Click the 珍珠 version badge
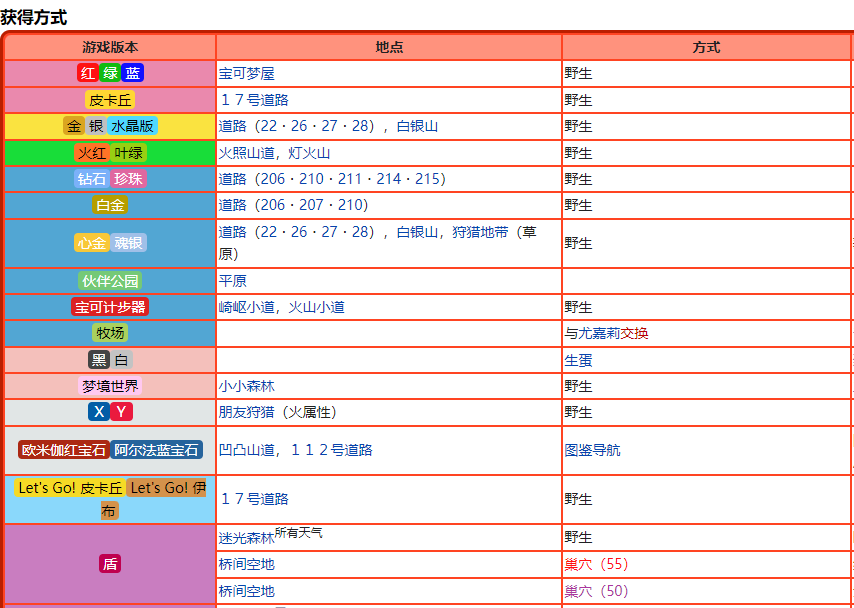Screen dimensions: 854x608 click(x=129, y=179)
